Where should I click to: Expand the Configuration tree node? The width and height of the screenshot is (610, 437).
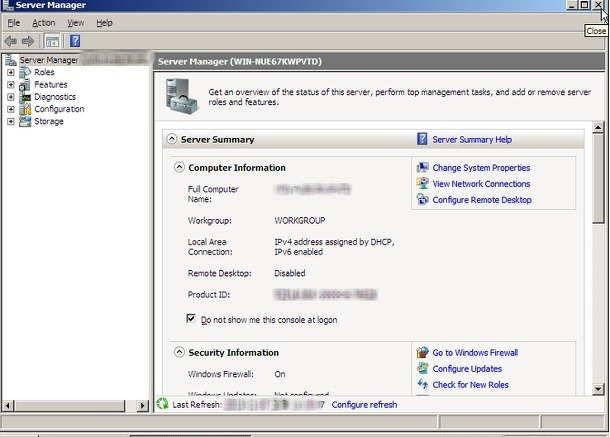click(11, 109)
